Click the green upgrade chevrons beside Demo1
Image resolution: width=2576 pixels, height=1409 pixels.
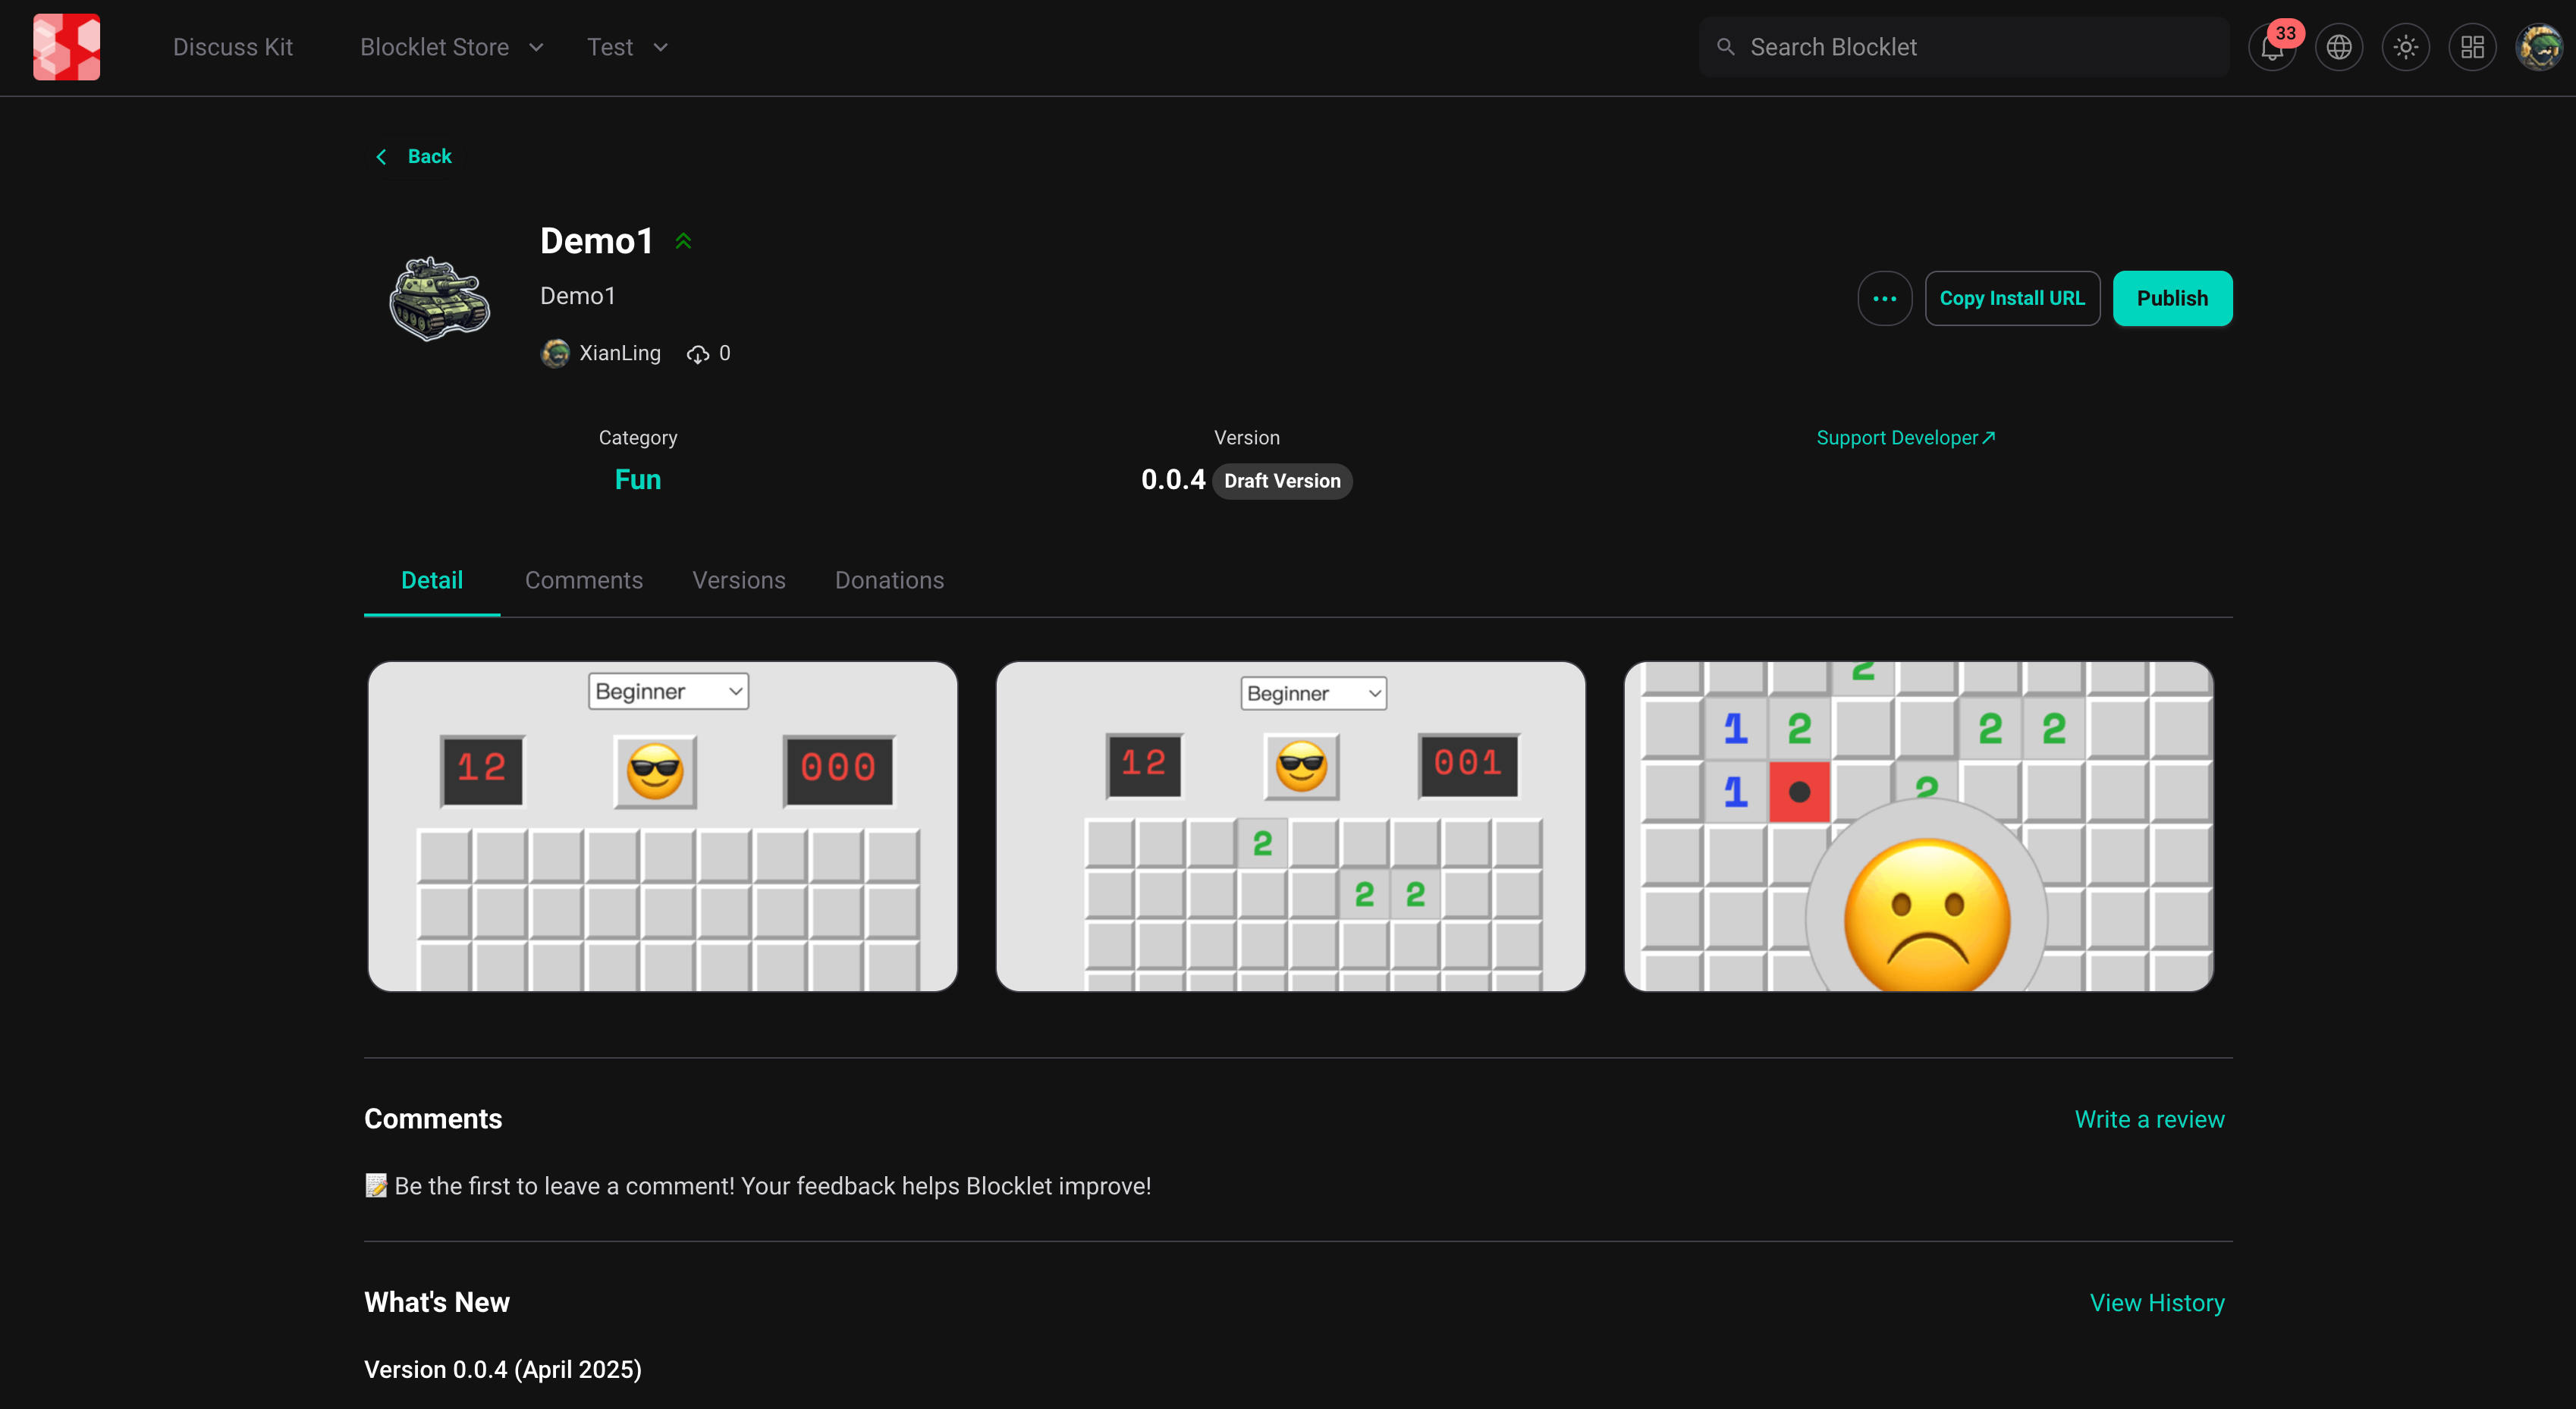point(683,241)
